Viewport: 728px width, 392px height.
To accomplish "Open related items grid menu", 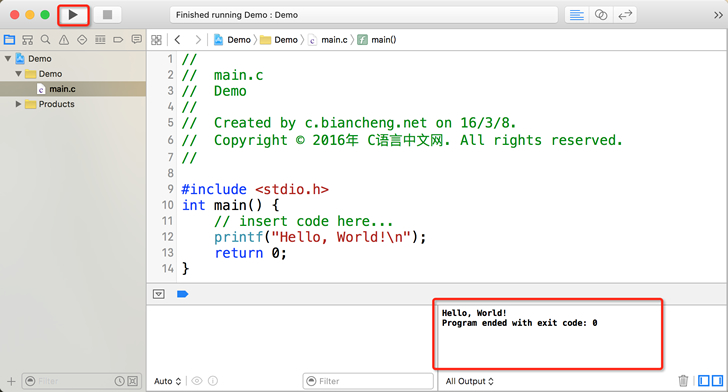I will [156, 40].
